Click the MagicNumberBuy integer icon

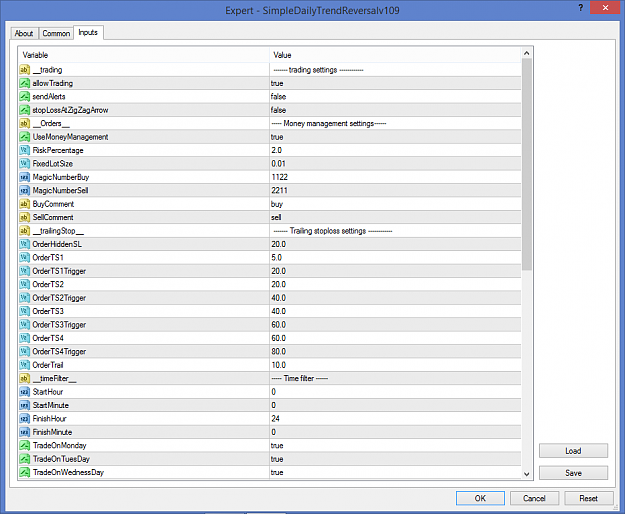pos(25,177)
